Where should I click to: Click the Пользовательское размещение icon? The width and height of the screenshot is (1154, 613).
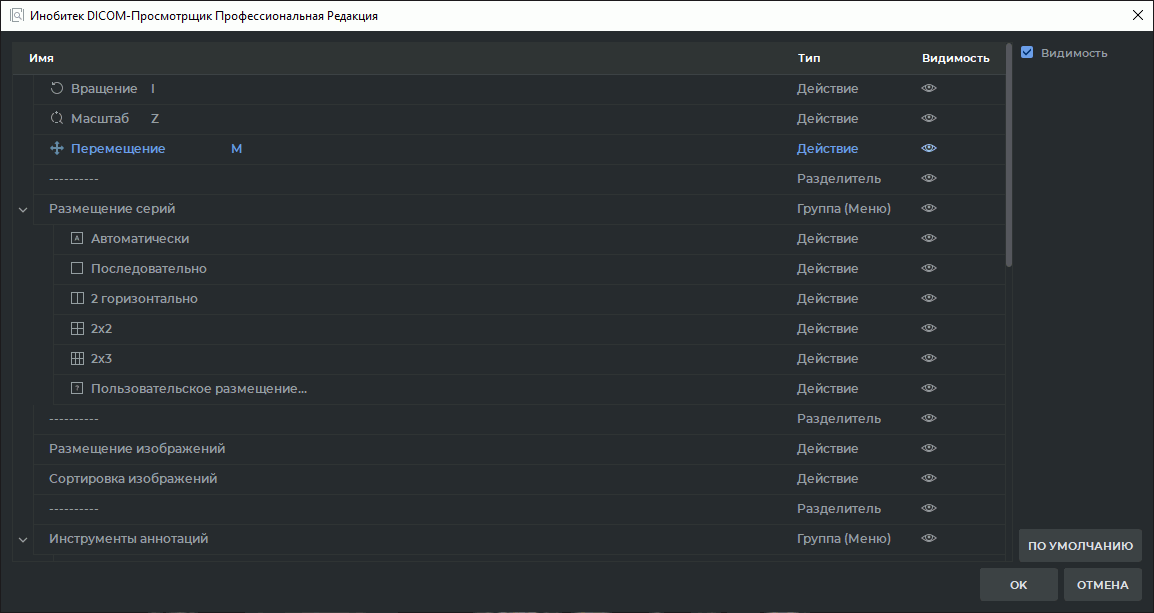point(77,389)
